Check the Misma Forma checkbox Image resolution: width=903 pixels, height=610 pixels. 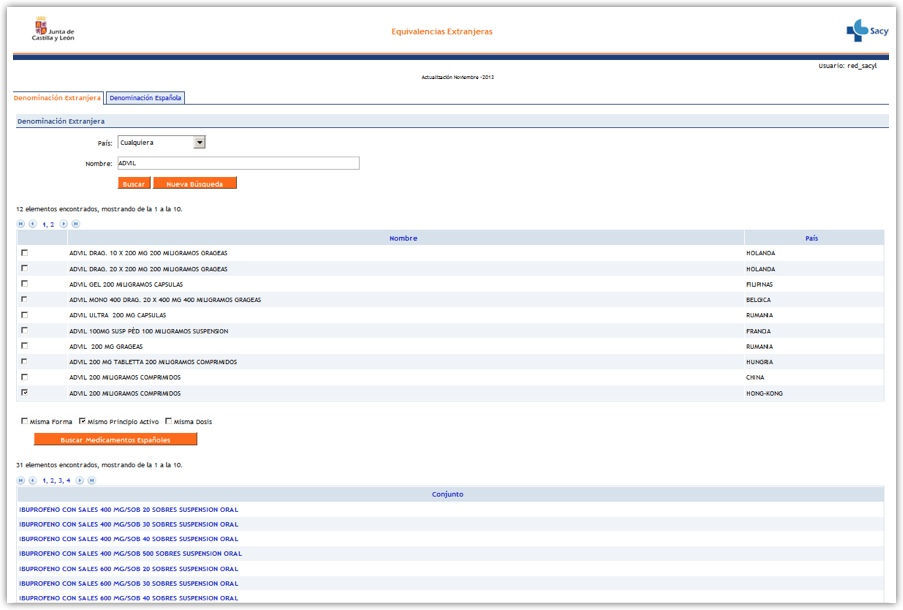click(24, 421)
